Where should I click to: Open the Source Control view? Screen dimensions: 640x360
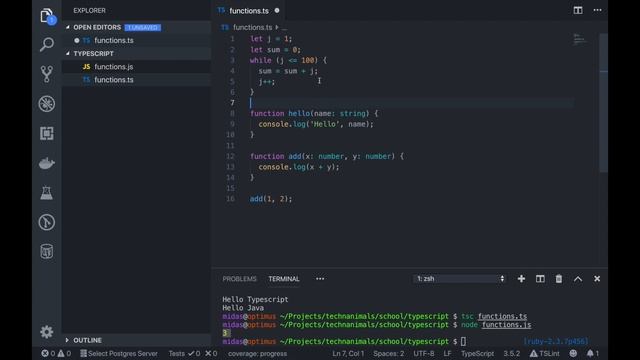click(47, 74)
